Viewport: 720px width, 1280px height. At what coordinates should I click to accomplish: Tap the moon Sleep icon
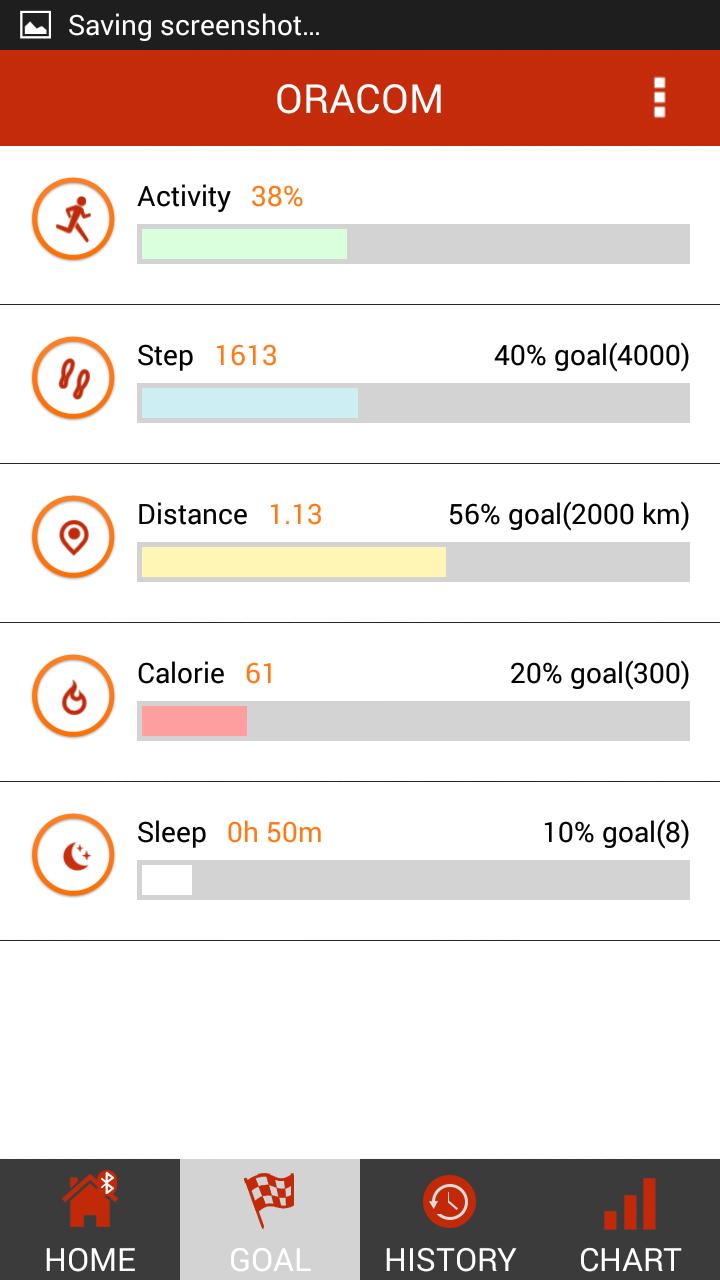point(73,855)
